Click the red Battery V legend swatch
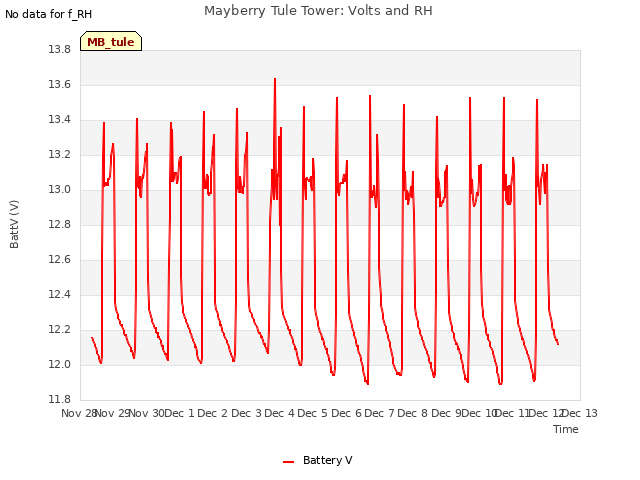Viewport: 640px width, 480px height. (289, 462)
